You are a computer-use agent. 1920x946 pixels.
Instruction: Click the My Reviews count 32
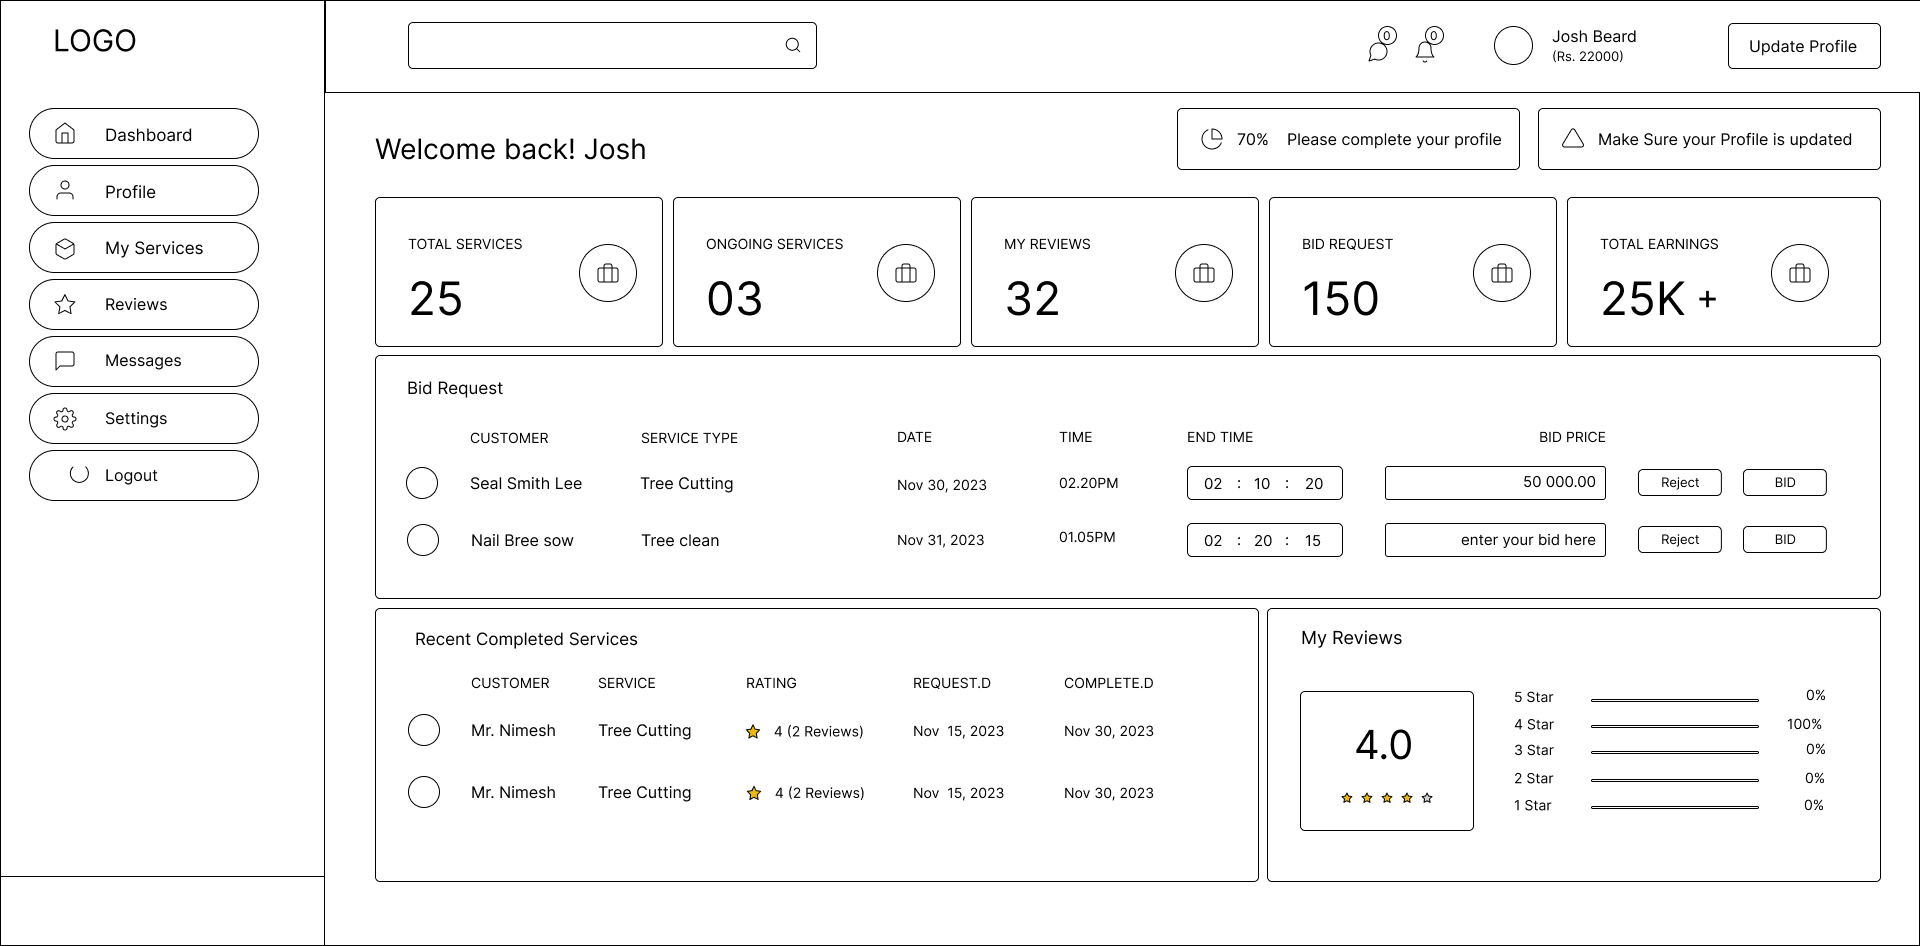click(x=1033, y=299)
